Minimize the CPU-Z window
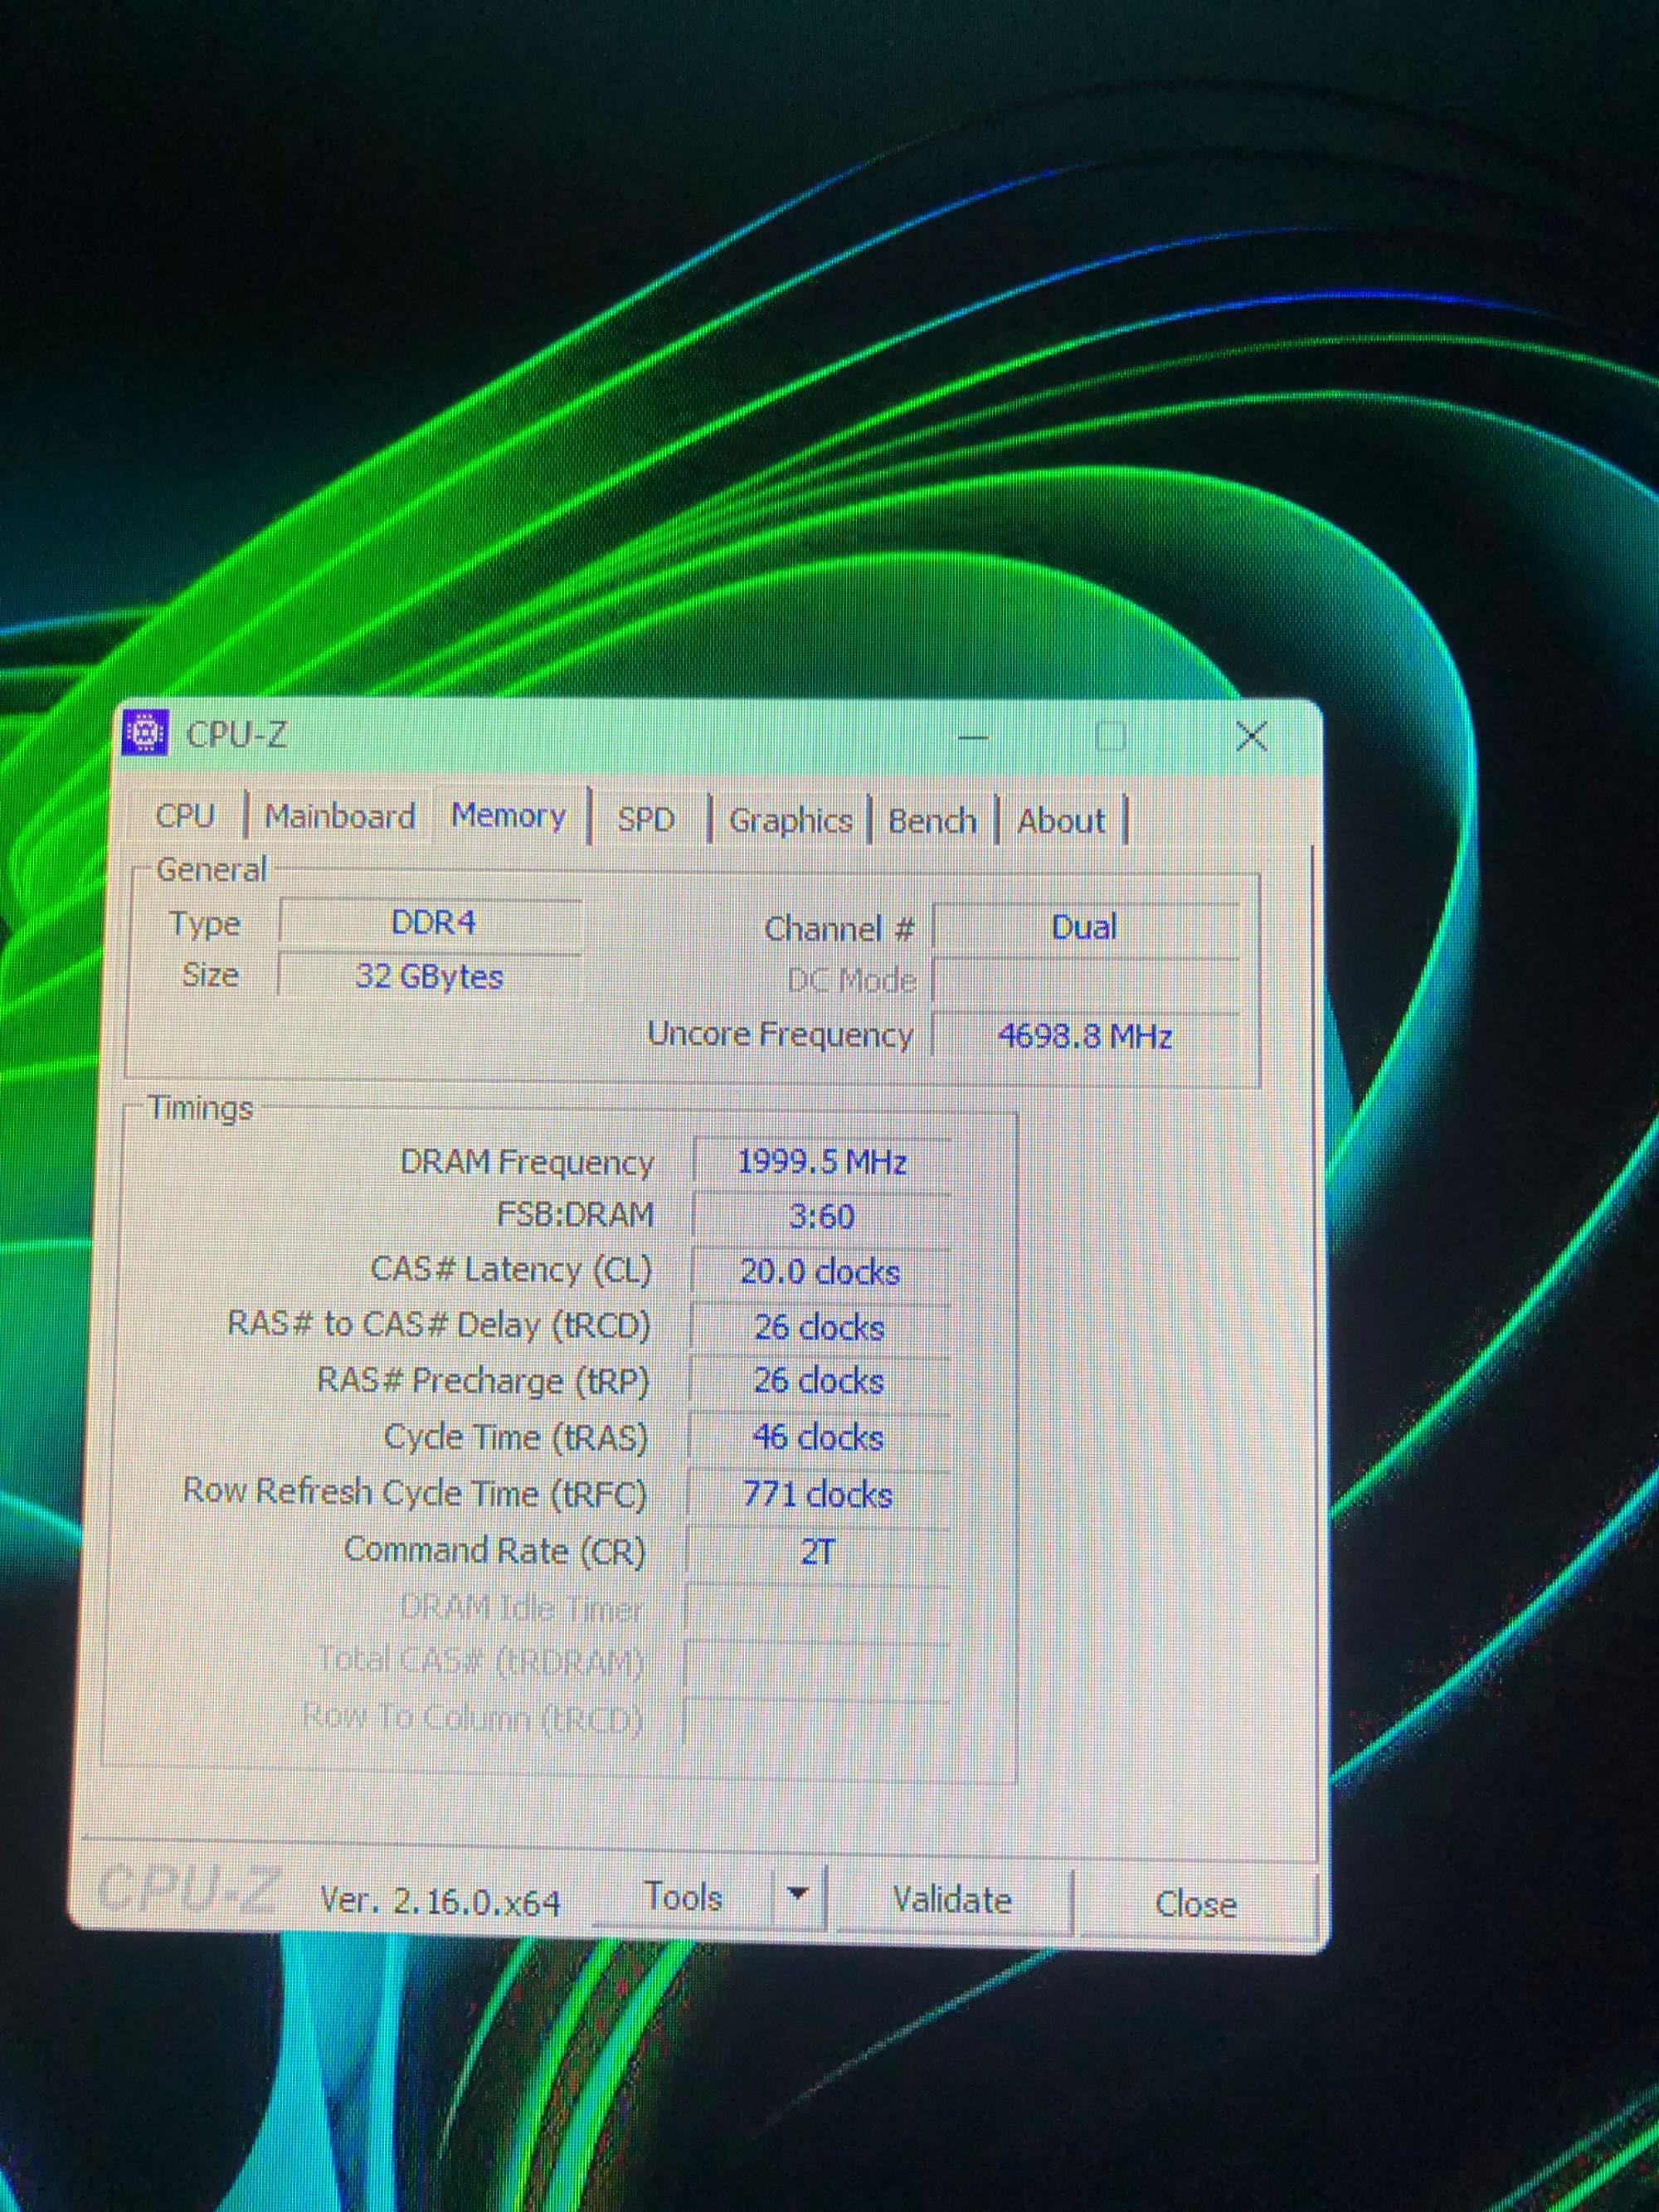The image size is (1659, 2212). [x=973, y=738]
